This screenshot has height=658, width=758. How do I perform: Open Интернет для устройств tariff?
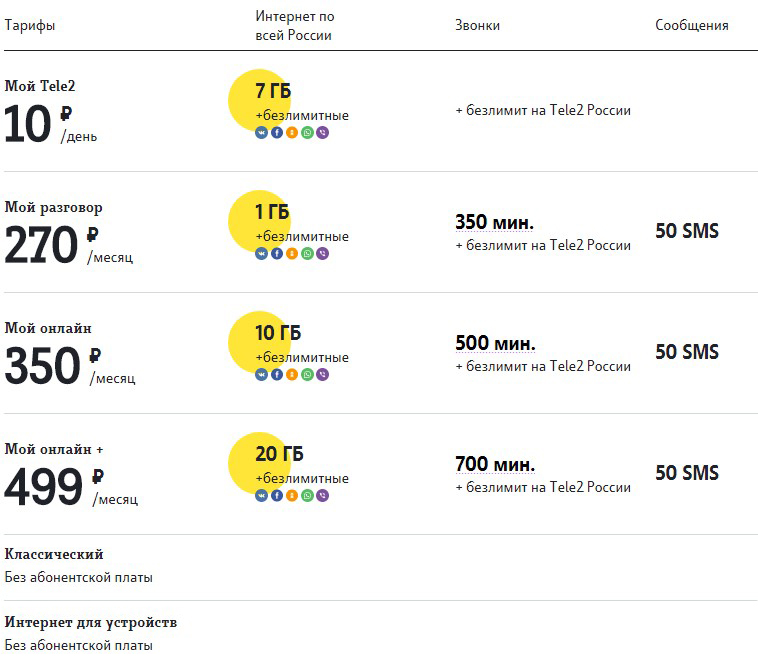coord(90,622)
